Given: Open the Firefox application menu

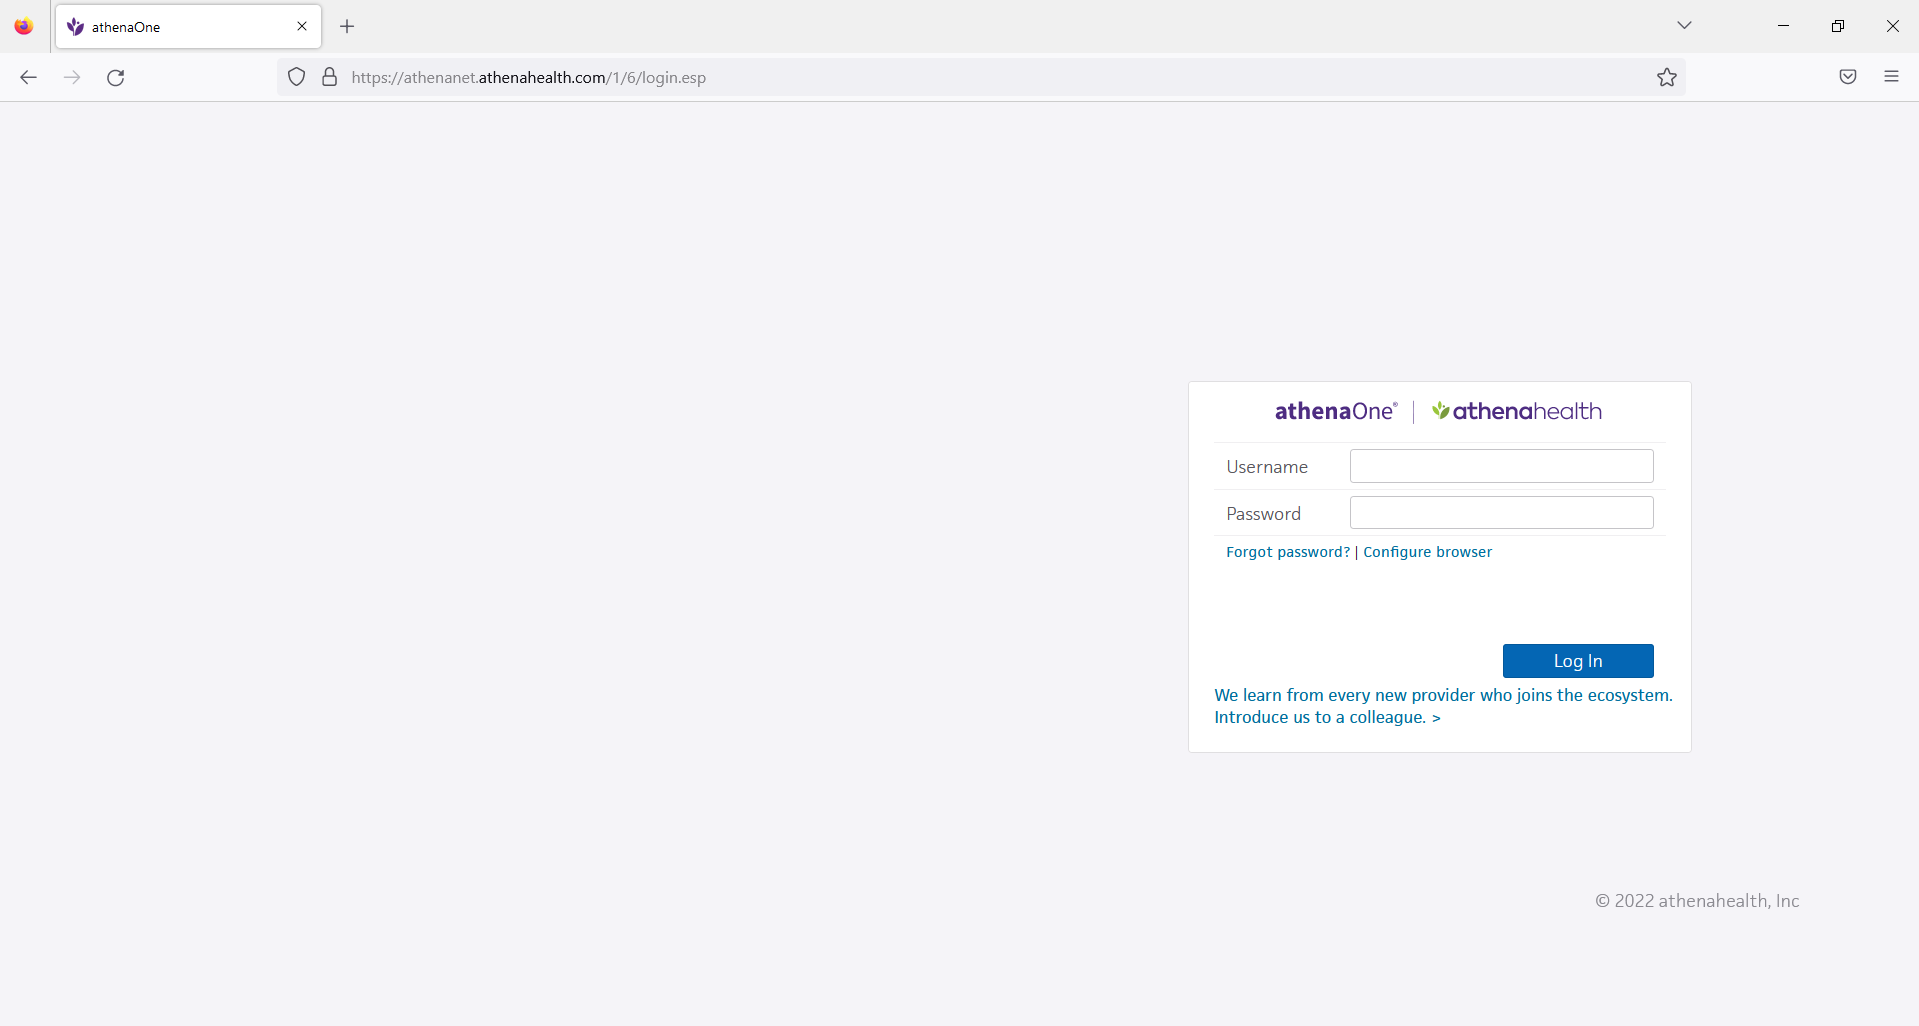Looking at the screenshot, I should [1892, 76].
